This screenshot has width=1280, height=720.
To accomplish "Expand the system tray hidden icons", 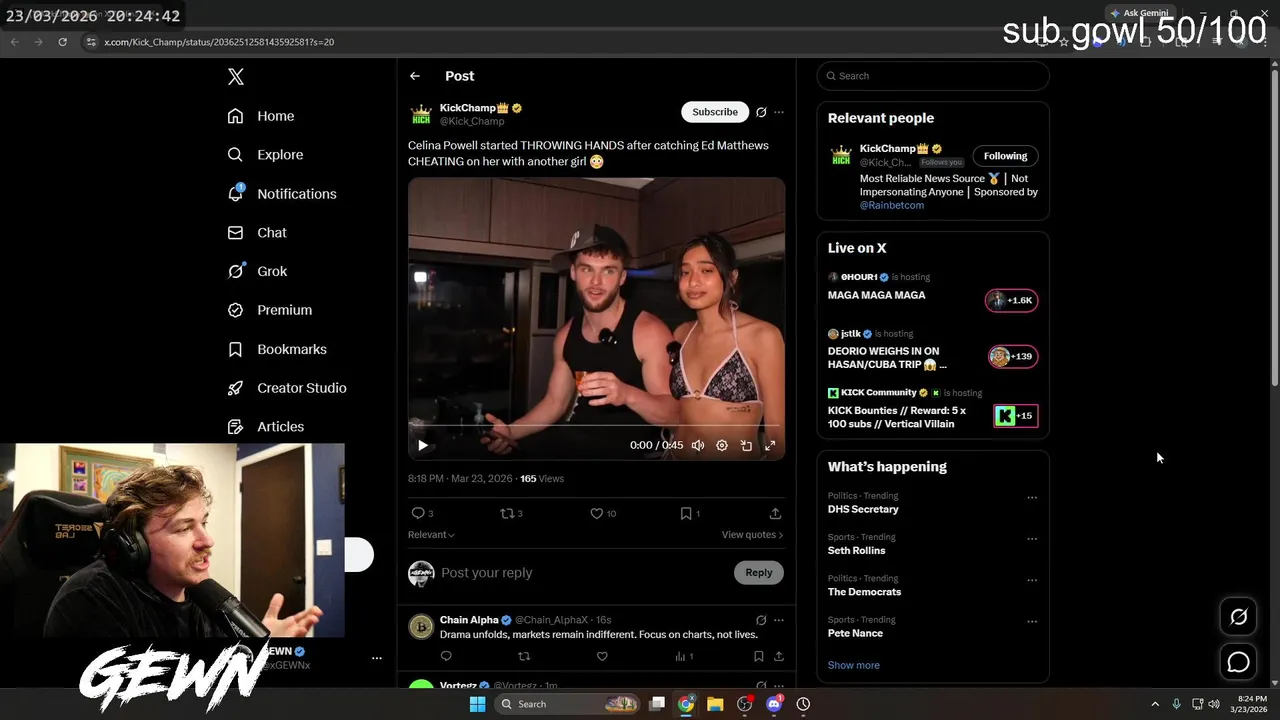I will (x=1155, y=704).
